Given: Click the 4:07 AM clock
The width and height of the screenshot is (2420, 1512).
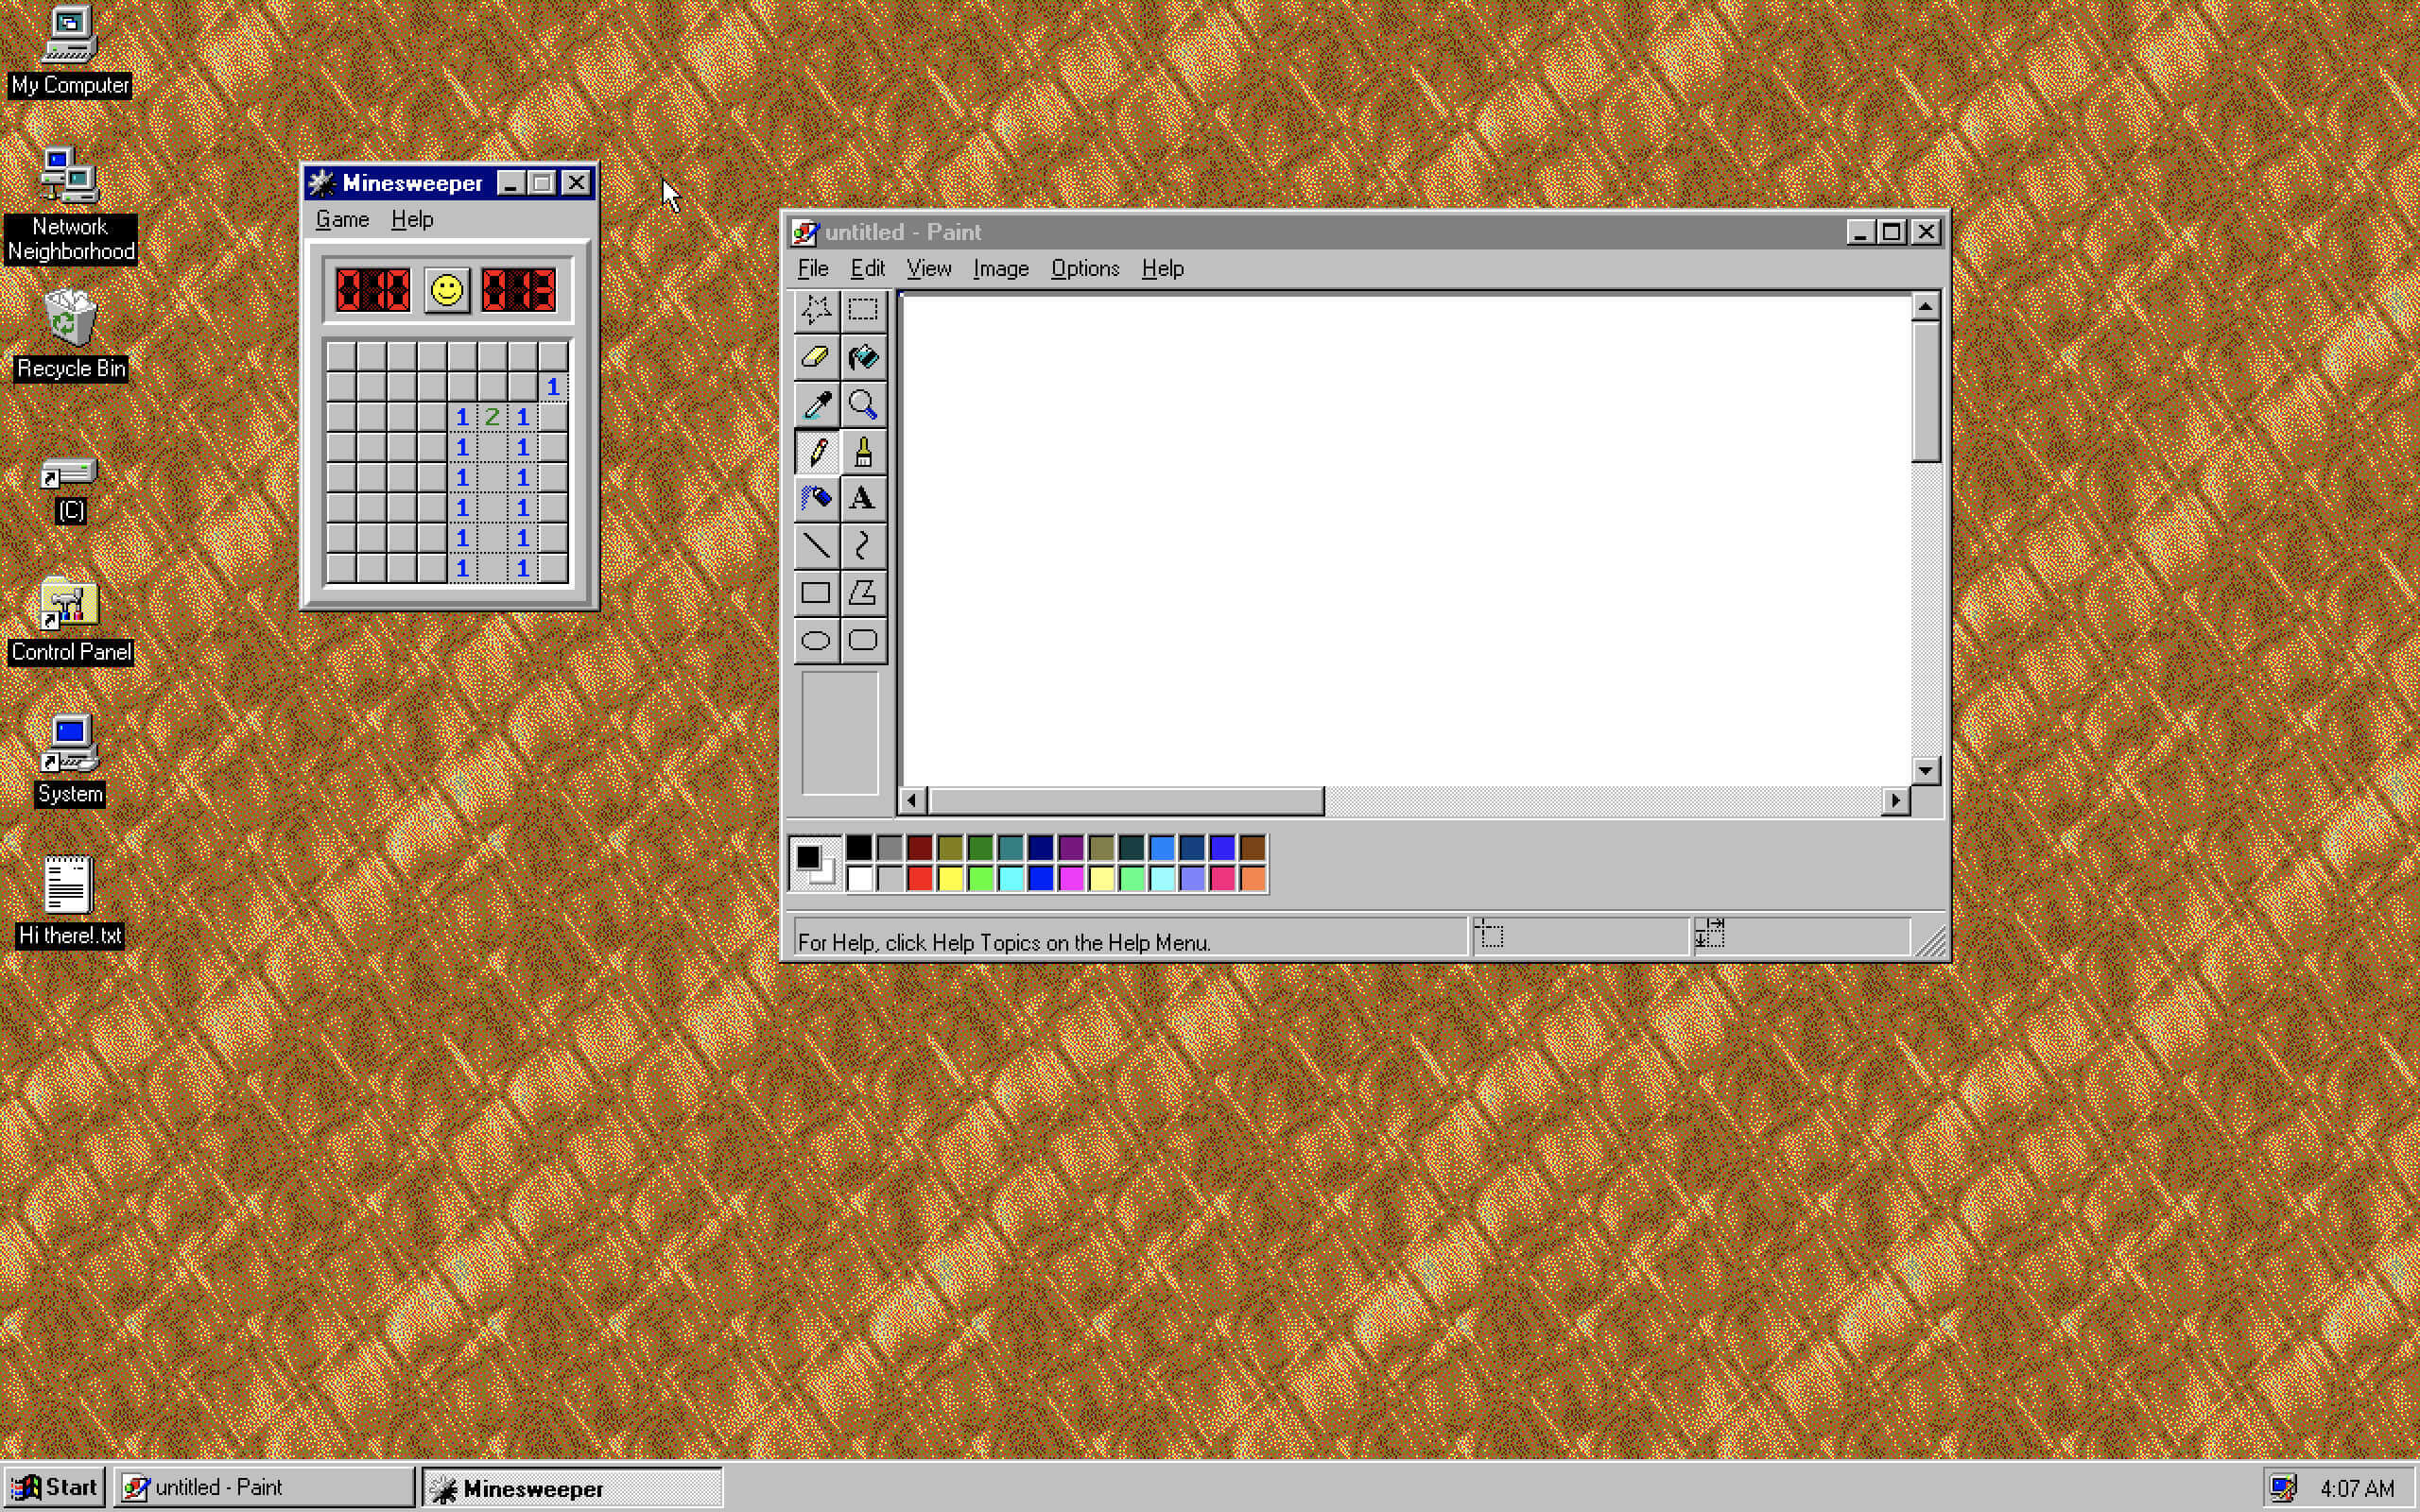Looking at the screenshot, I should pos(2356,1488).
